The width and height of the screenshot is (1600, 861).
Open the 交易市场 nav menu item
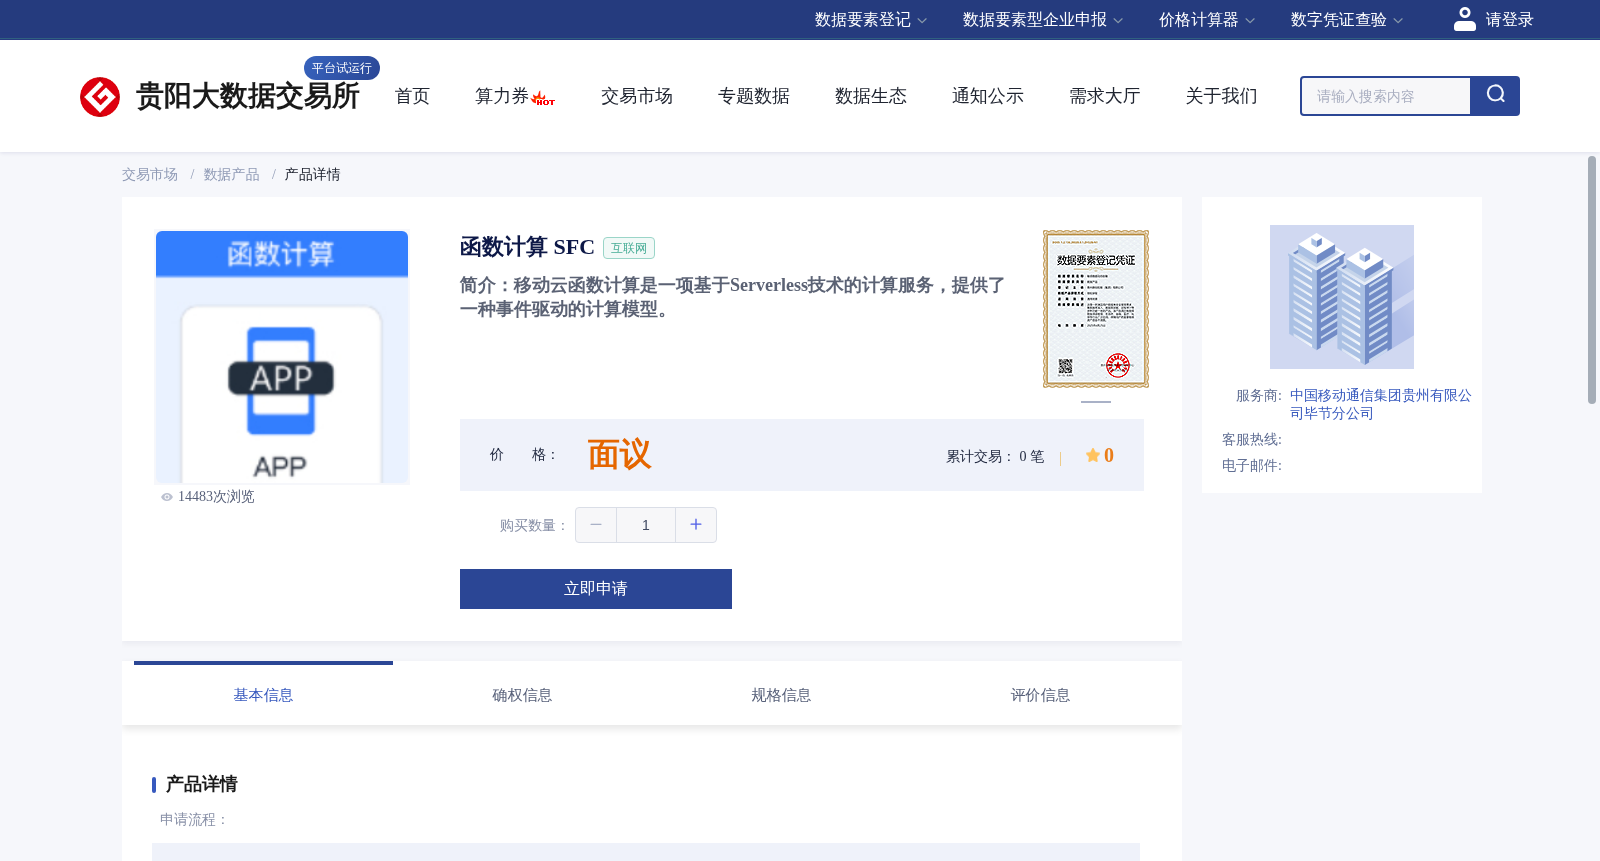pyautogui.click(x=637, y=96)
